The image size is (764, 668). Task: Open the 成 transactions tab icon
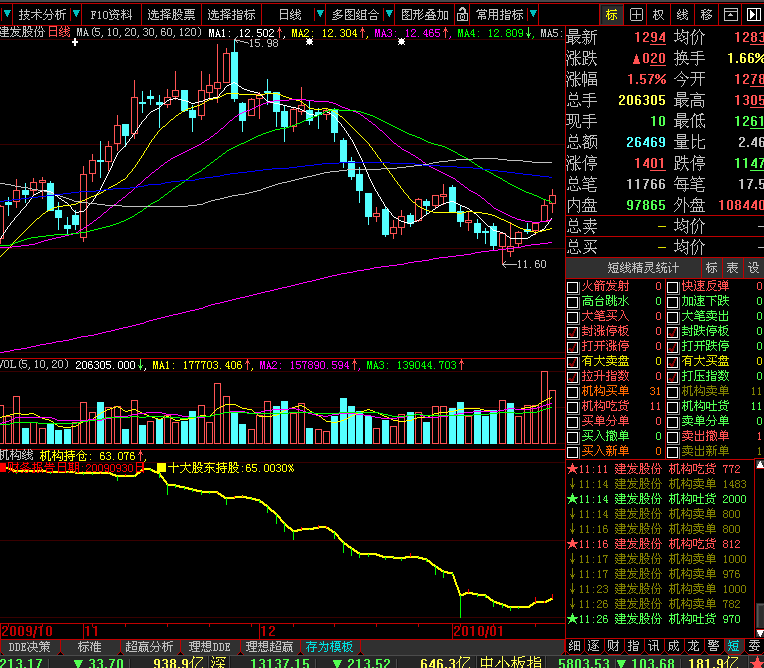coord(673,646)
